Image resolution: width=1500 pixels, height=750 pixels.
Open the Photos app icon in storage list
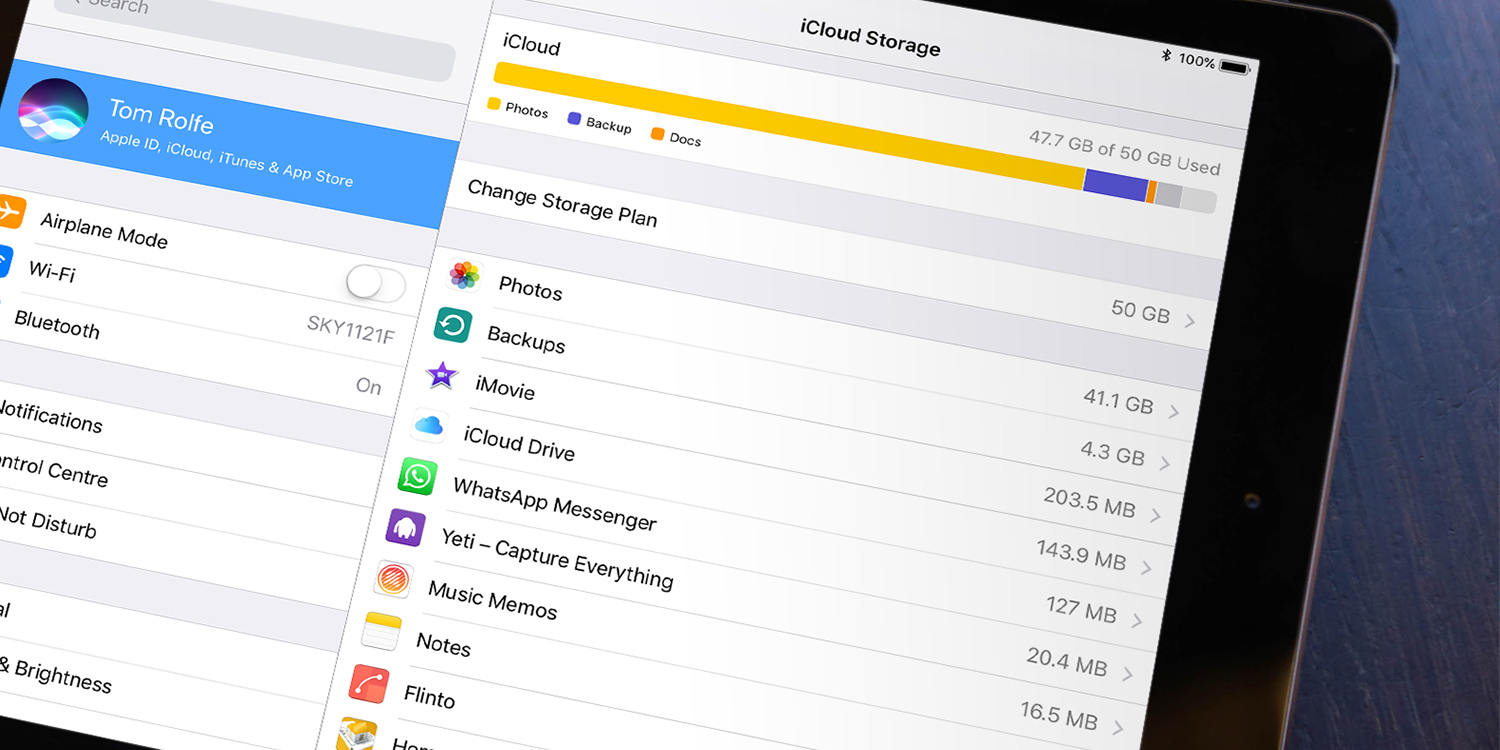(x=464, y=276)
